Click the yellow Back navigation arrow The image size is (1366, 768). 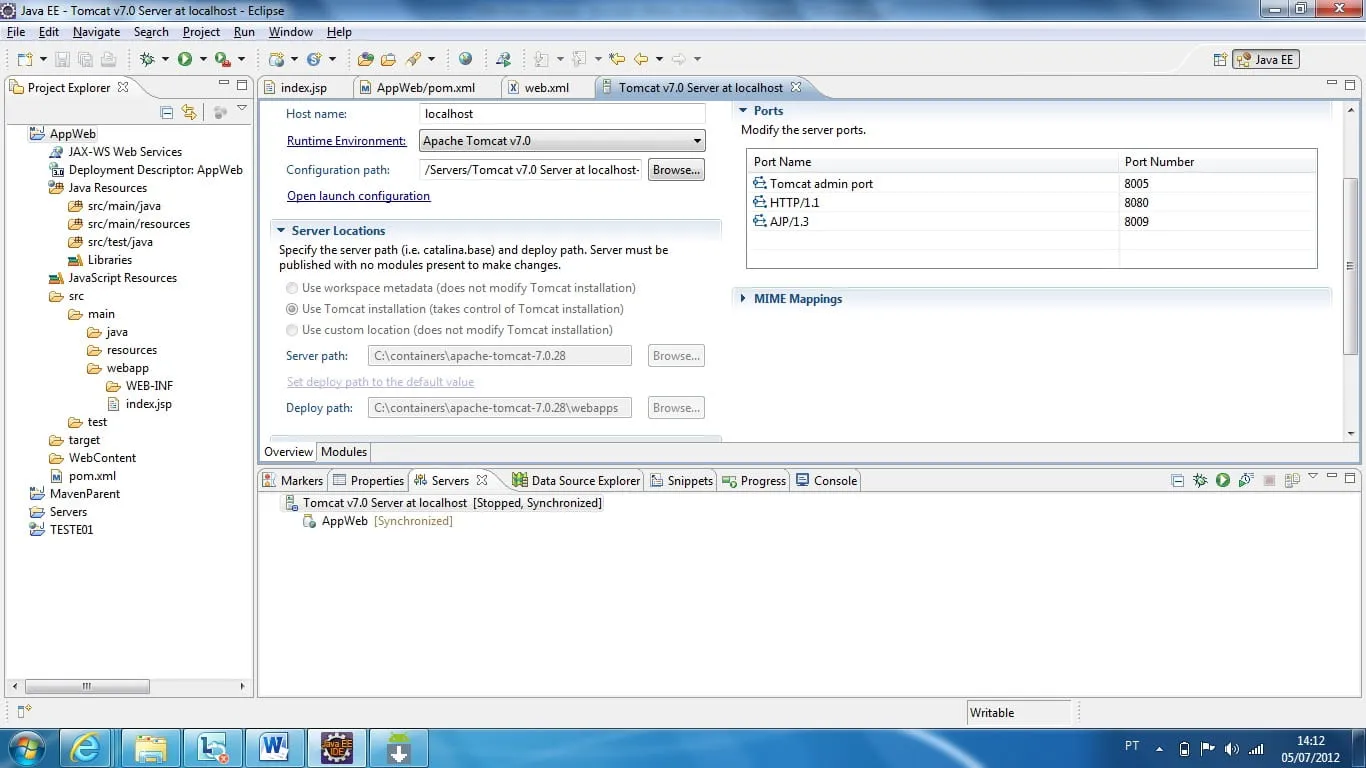(641, 59)
